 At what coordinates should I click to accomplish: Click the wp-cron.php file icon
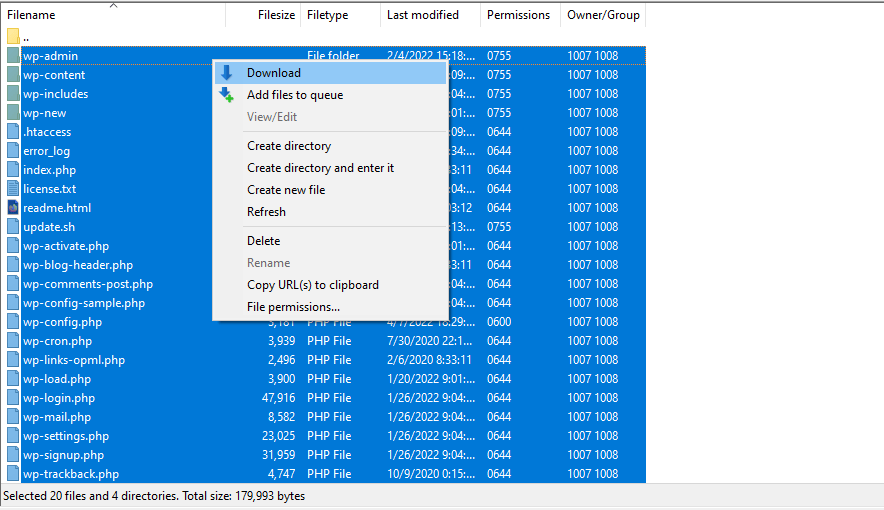tap(14, 341)
